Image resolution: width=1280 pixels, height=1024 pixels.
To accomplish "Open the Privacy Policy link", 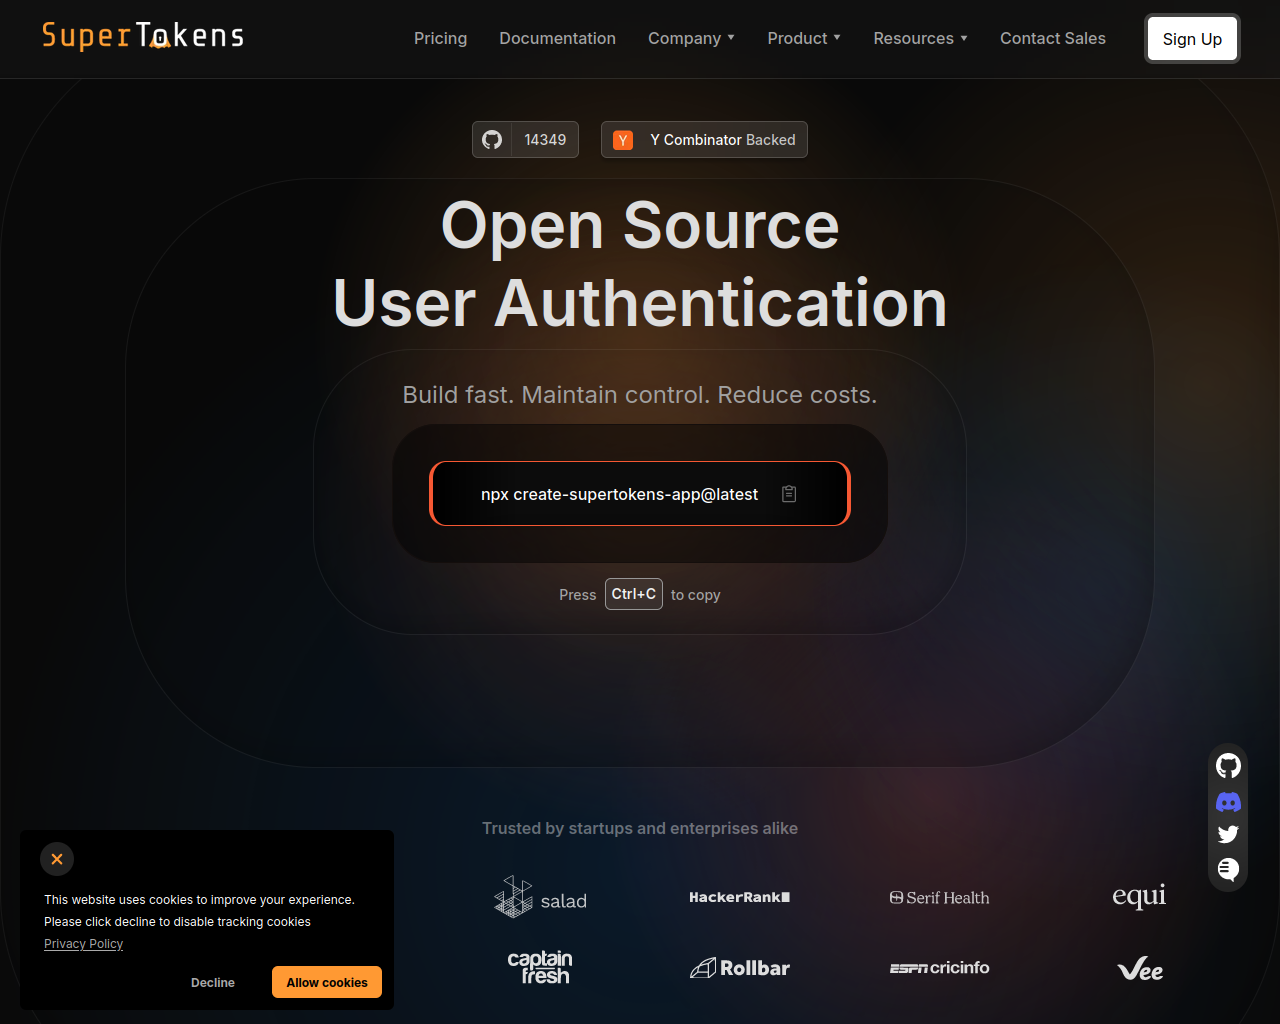I will coord(84,944).
